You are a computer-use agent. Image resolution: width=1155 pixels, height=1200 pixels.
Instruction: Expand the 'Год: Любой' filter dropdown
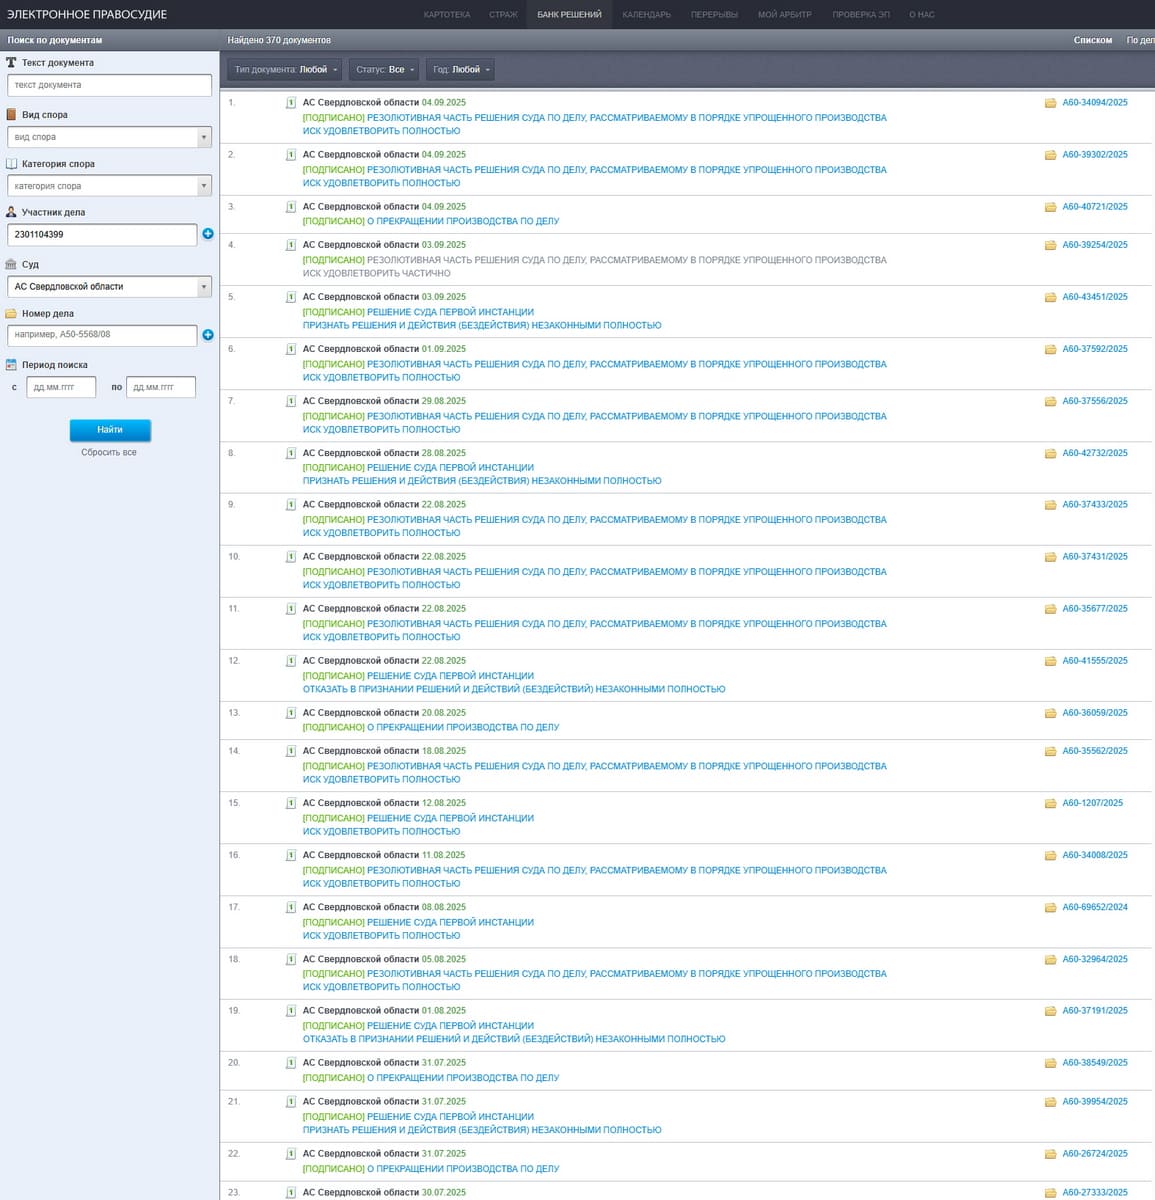coord(461,70)
